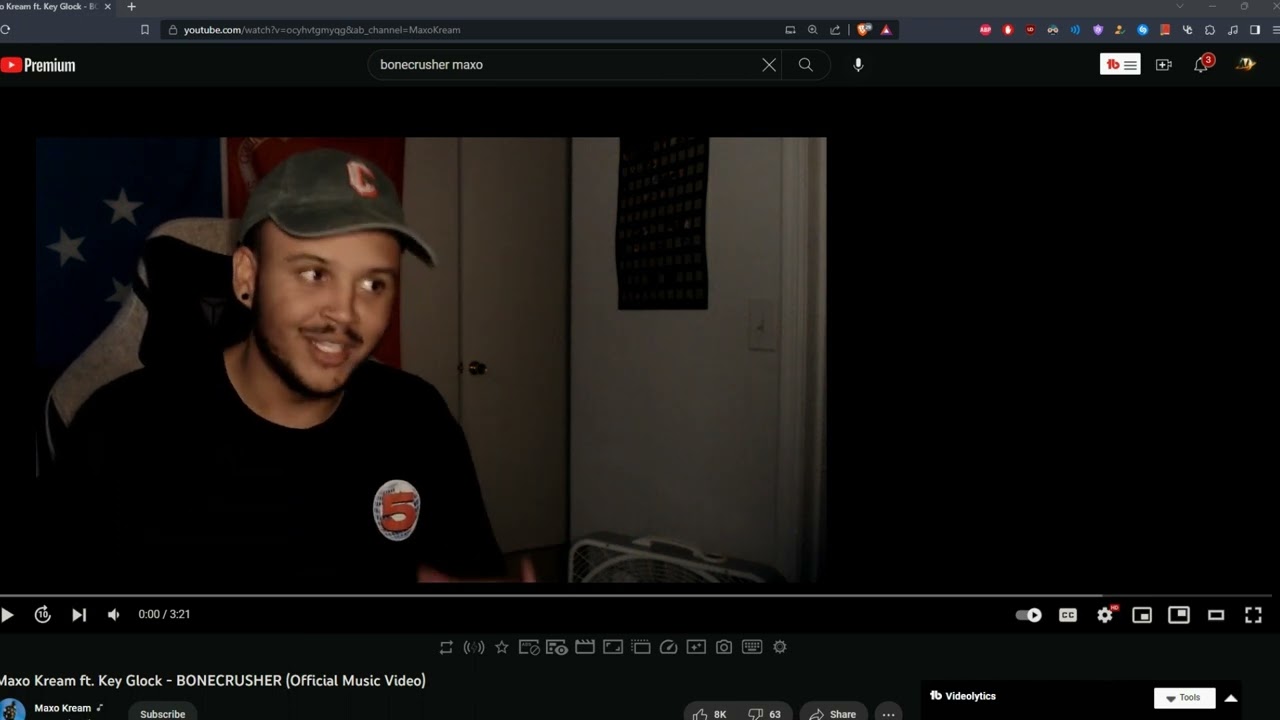This screenshot has height=720, width=1280.
Task: Toggle theater mode
Action: pos(1216,615)
